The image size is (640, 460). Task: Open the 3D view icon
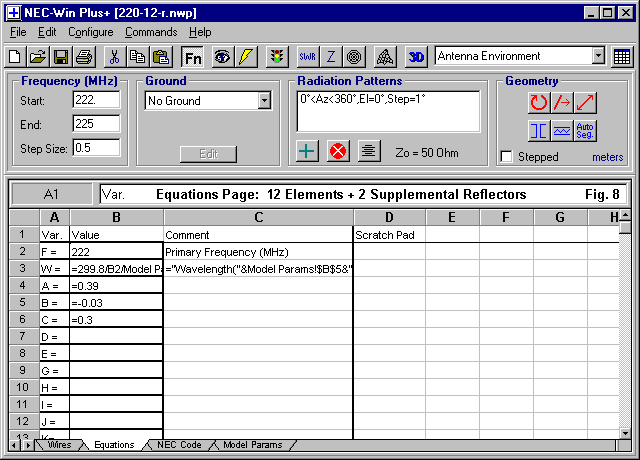pos(416,57)
